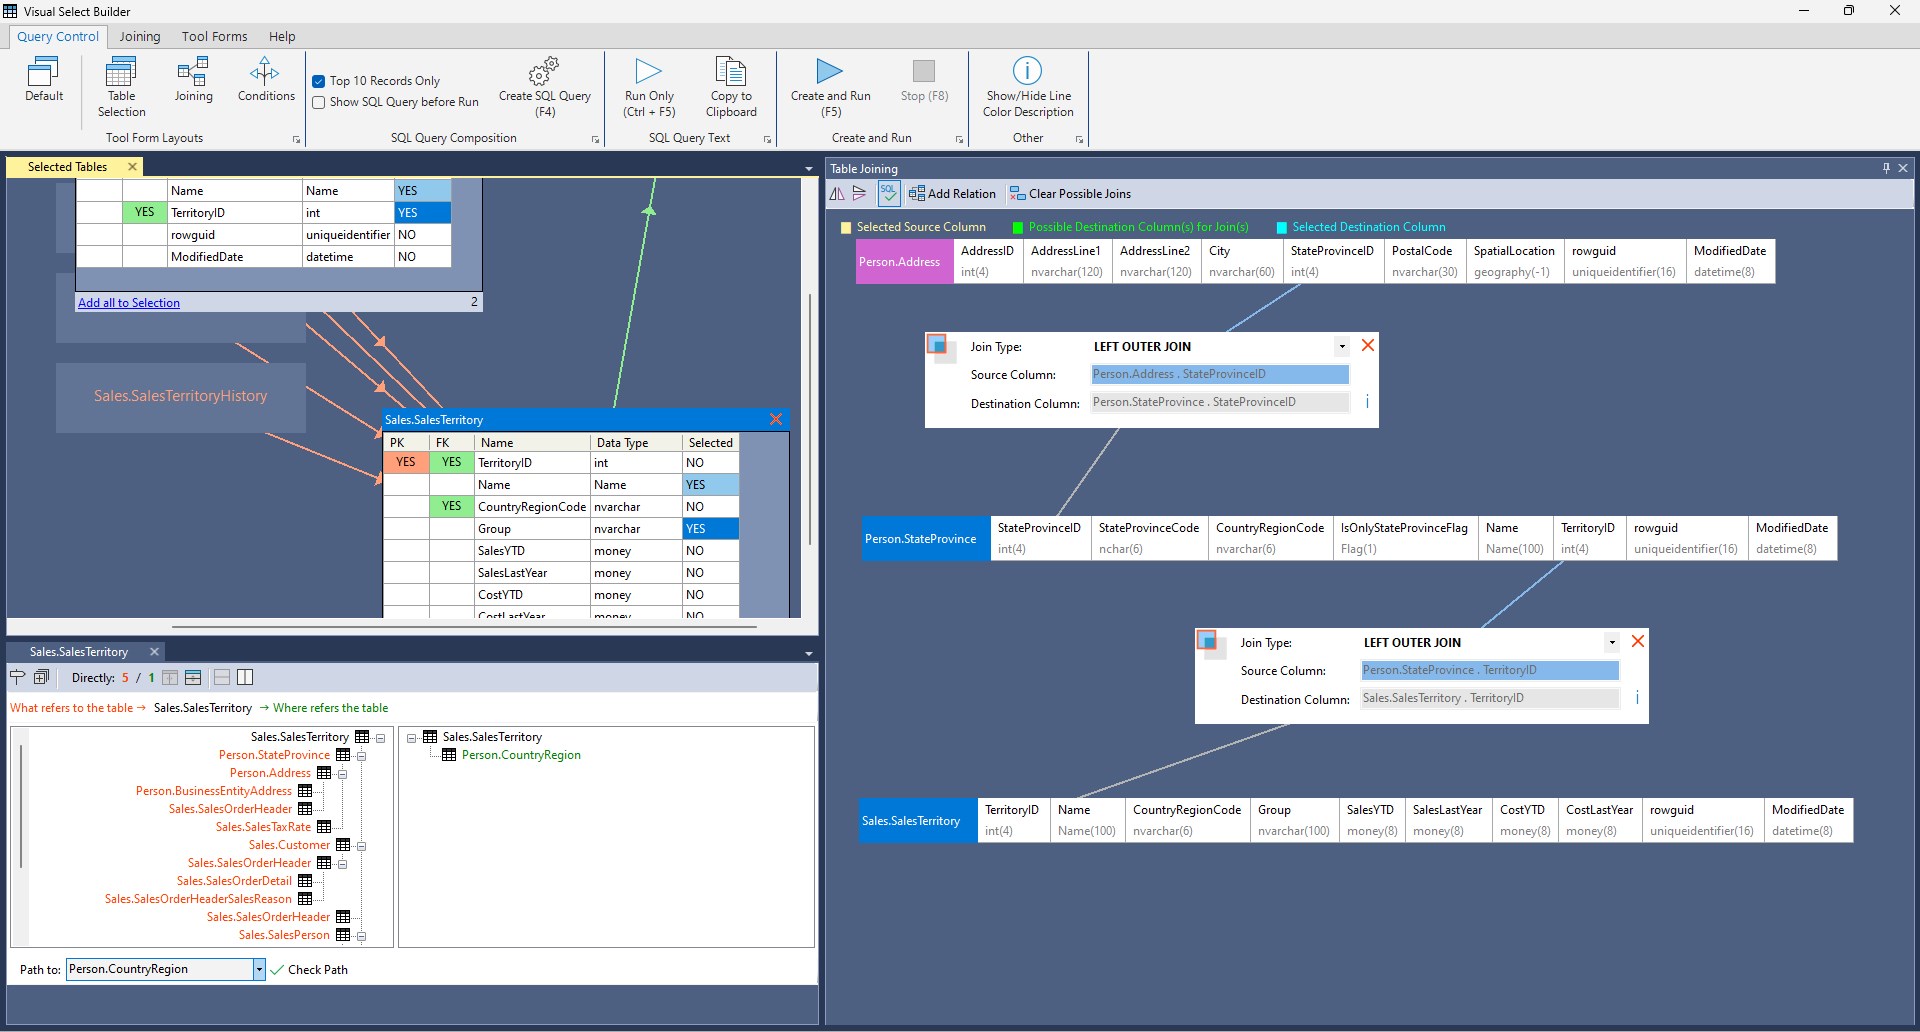This screenshot has height=1032, width=1920.
Task: Click the table-row layout icon after Directly count
Action: 193,677
